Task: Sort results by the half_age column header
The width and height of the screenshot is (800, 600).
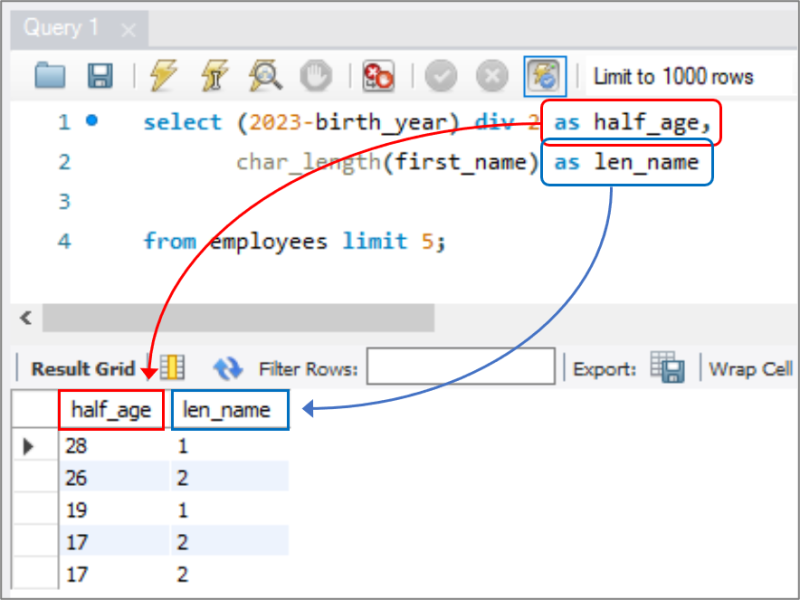Action: tap(110, 409)
